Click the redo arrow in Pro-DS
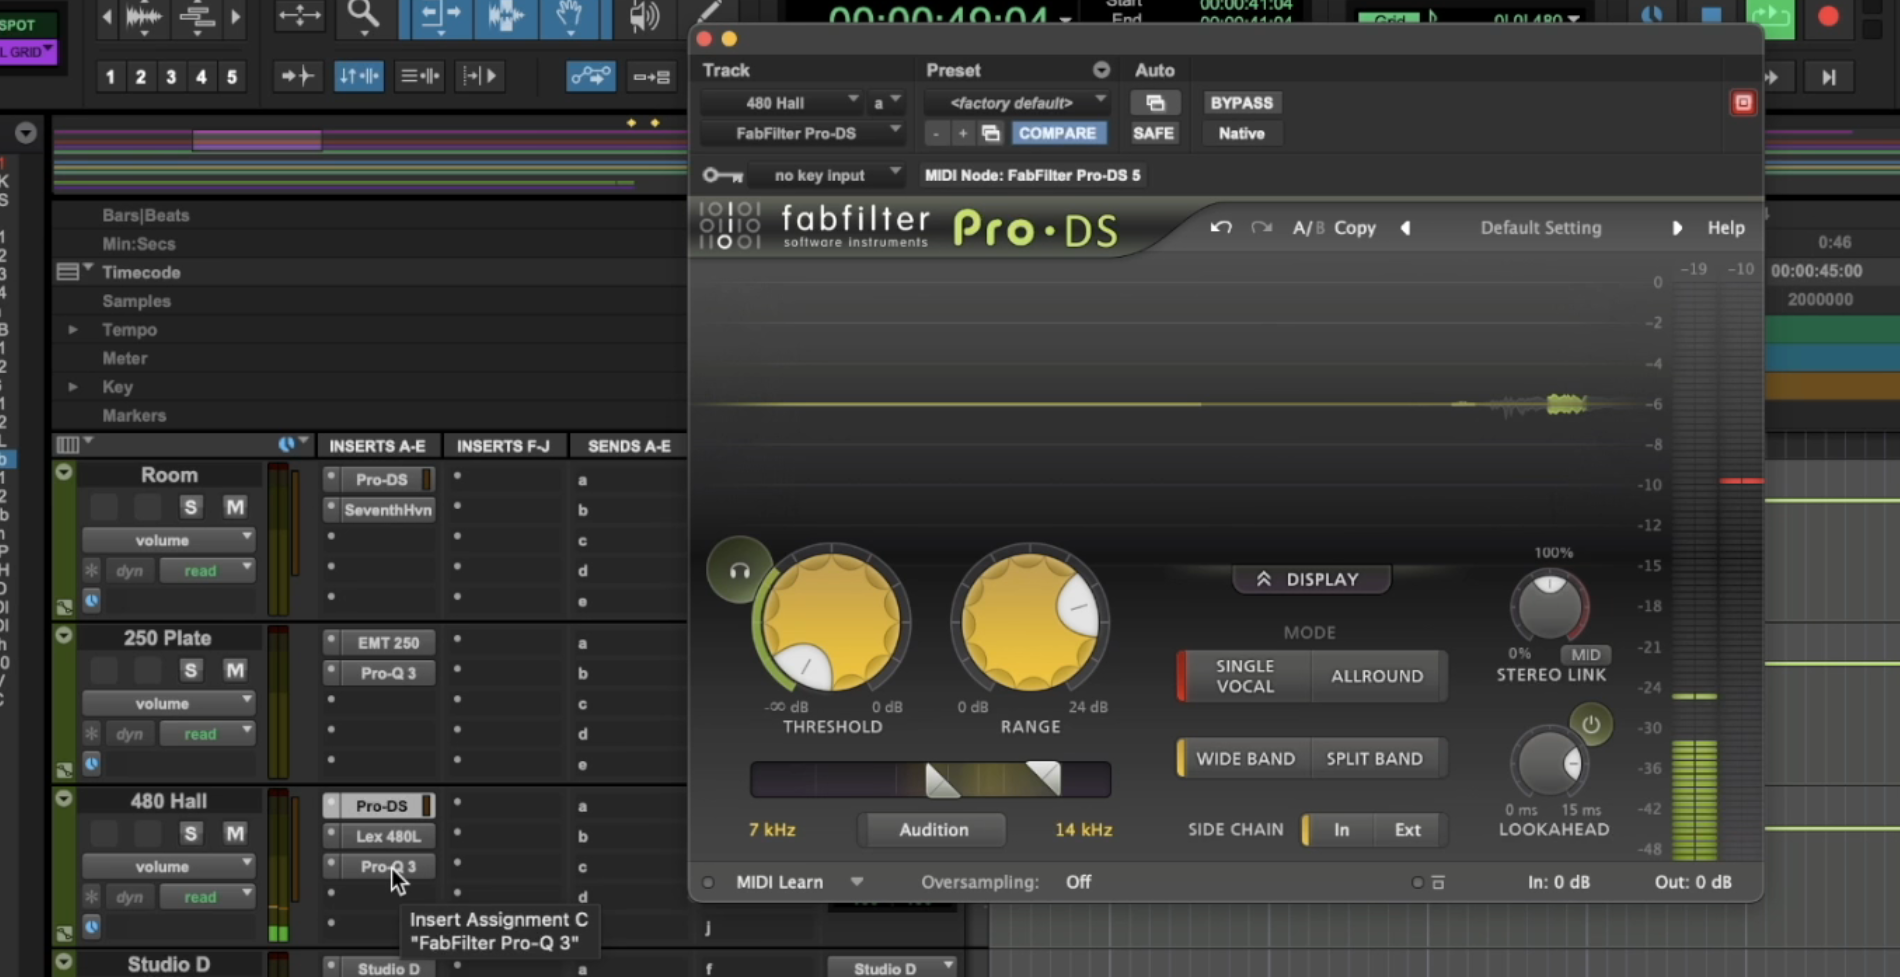 1262,228
